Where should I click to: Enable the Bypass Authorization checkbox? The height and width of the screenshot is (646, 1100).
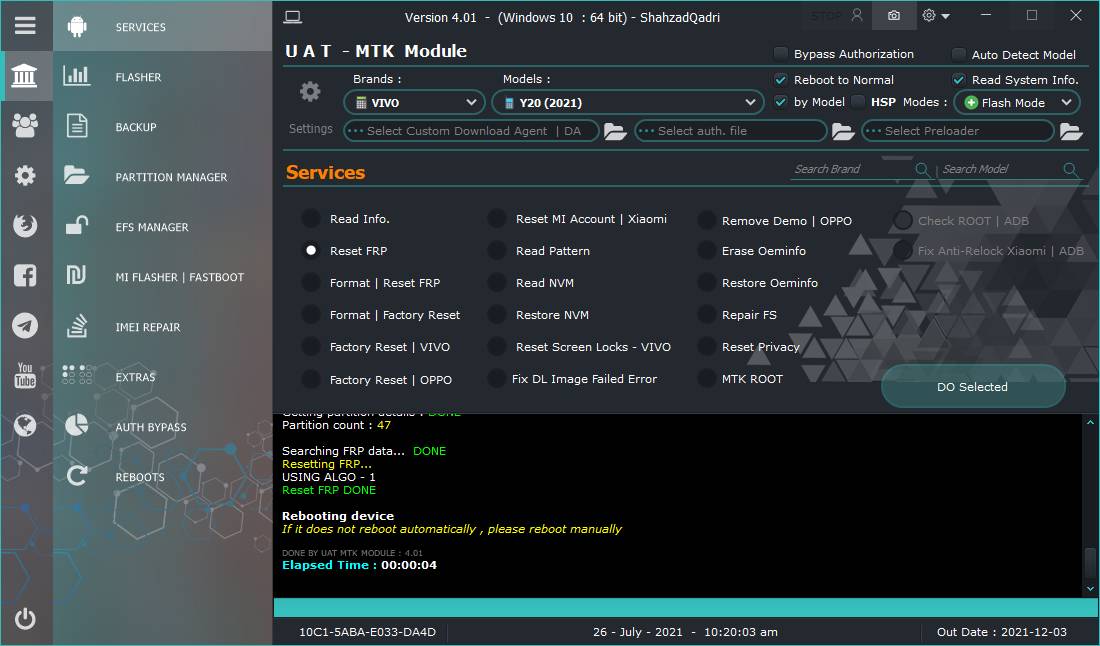(x=780, y=54)
